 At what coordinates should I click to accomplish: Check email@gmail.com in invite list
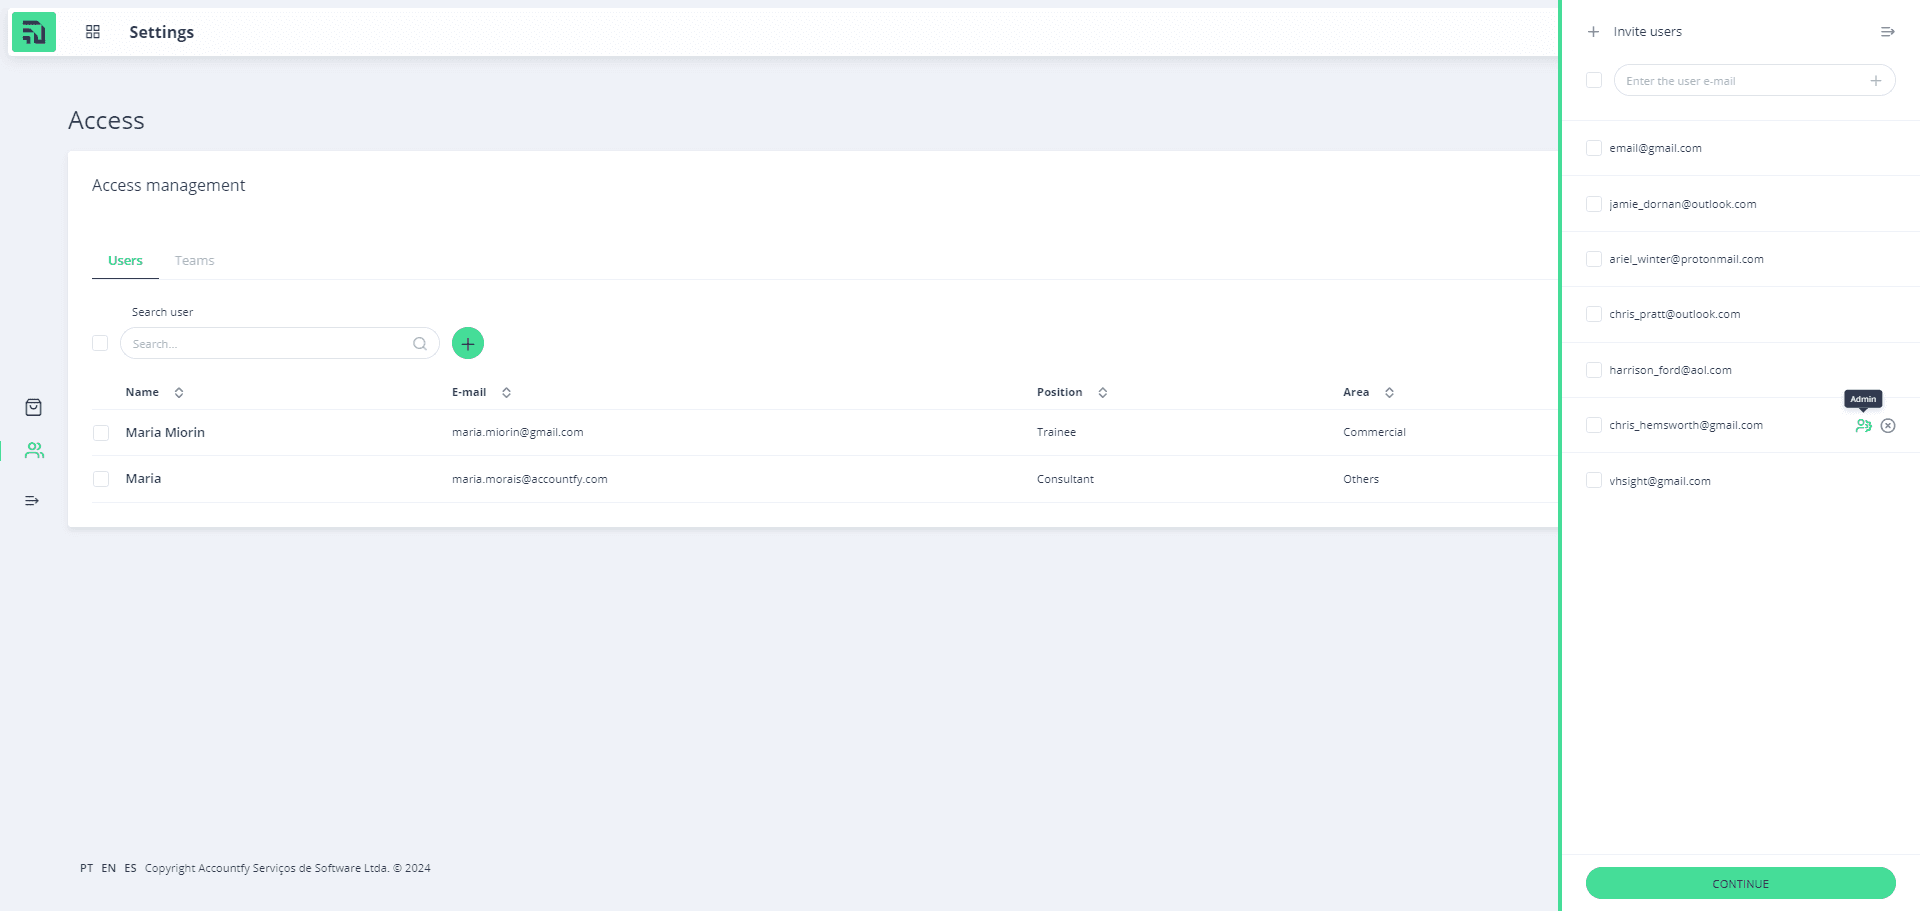[1594, 148]
